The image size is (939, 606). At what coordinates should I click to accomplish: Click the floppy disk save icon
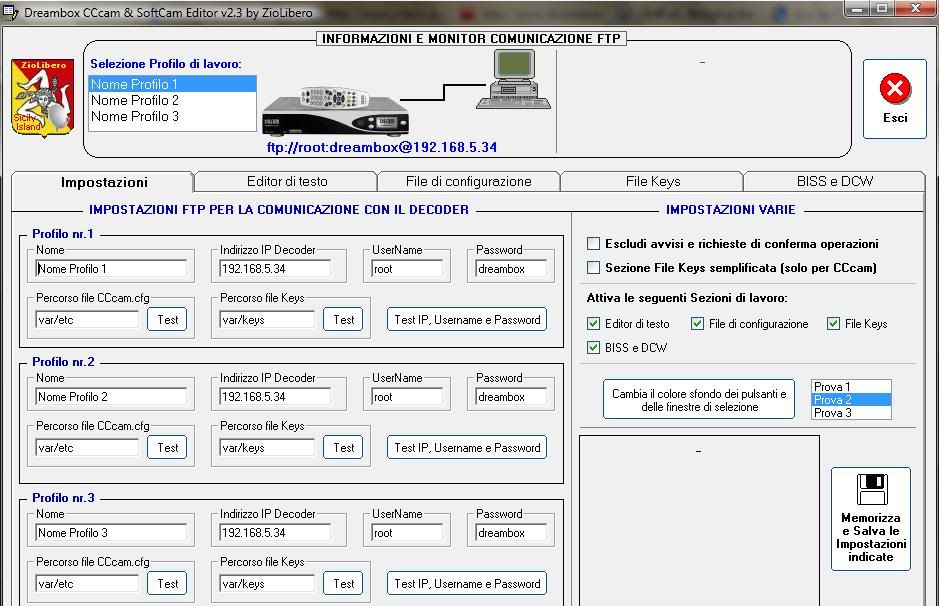click(x=871, y=490)
